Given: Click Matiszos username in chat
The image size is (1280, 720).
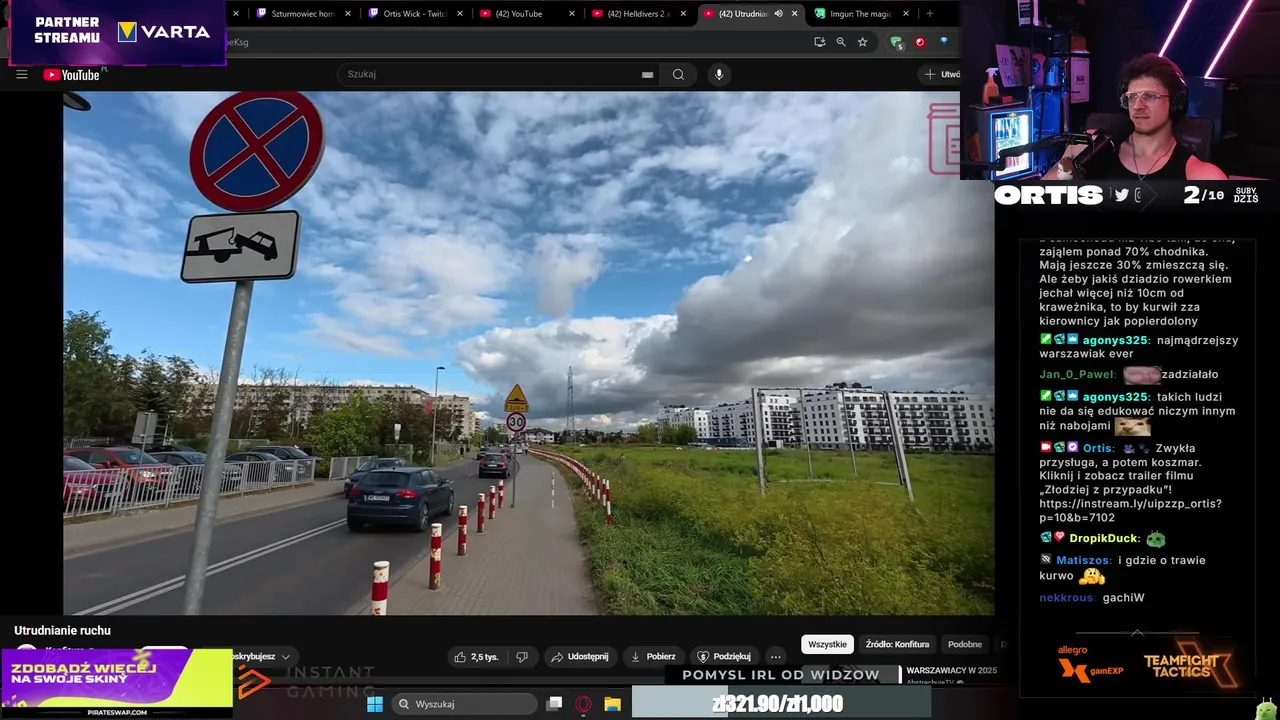Looking at the screenshot, I should [x=1082, y=560].
